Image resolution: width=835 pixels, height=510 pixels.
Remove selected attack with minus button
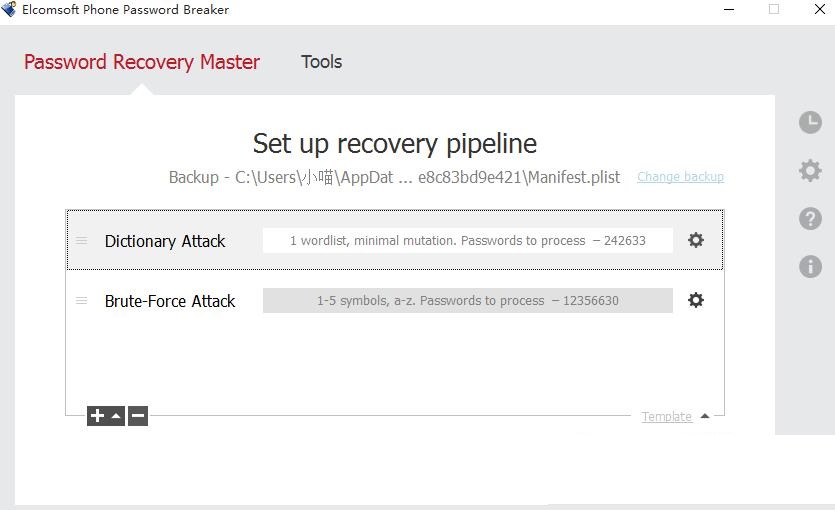138,416
